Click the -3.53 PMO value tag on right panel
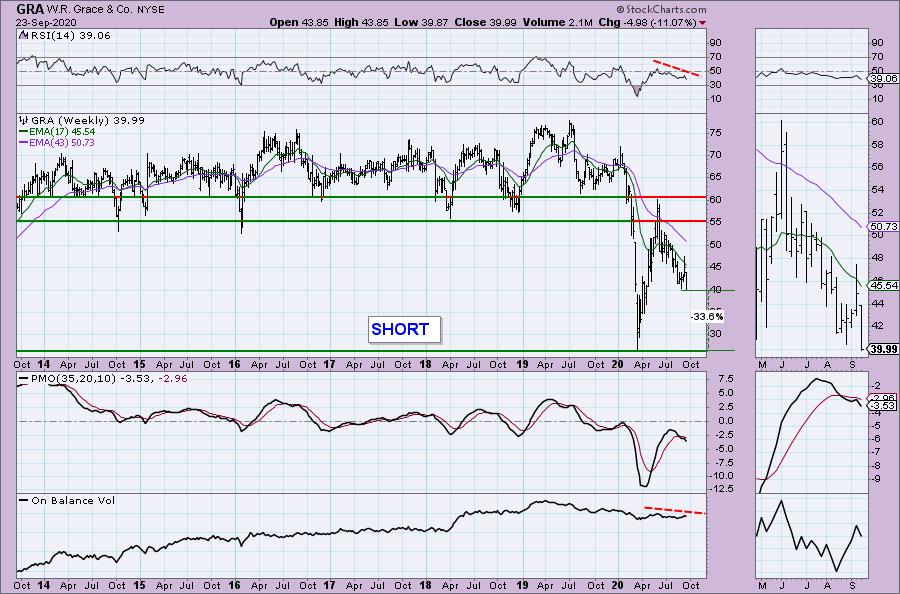The image size is (900, 594). click(884, 406)
